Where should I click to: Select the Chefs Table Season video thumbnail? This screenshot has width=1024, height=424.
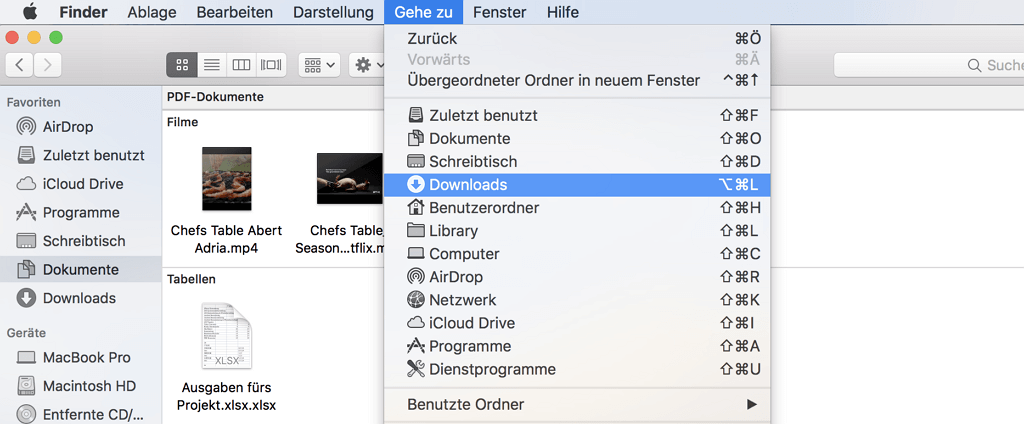point(349,178)
